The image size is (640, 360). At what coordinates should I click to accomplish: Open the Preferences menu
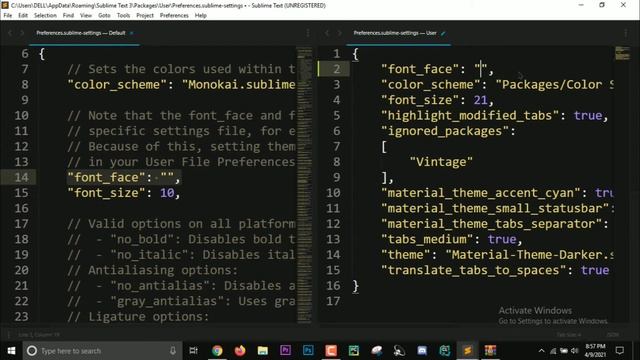click(174, 16)
